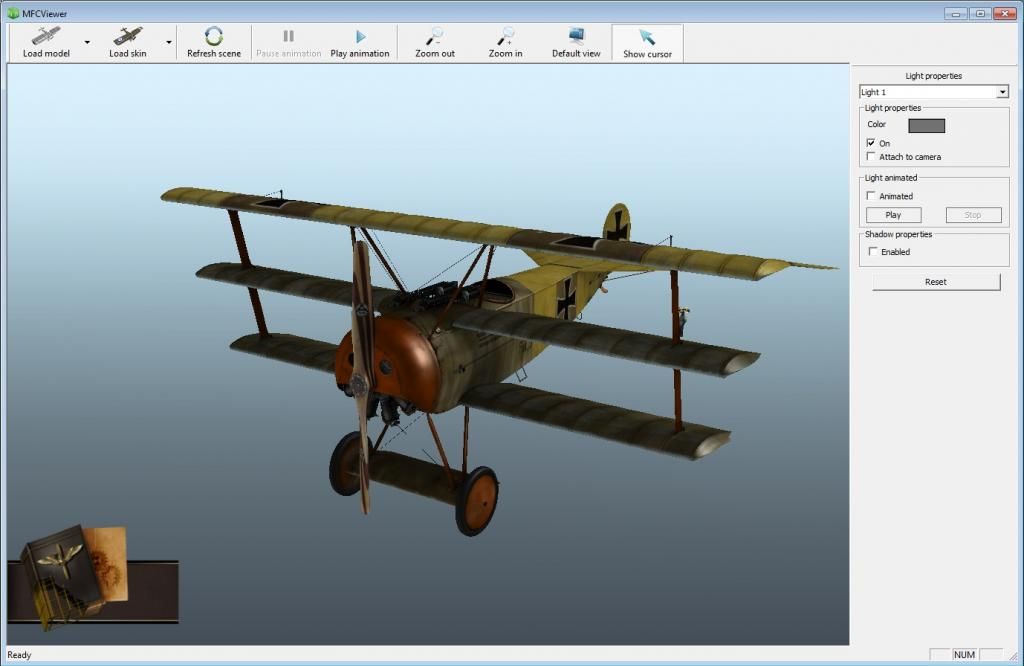Toggle the Show cursor tool
The image size is (1024, 666).
point(647,37)
